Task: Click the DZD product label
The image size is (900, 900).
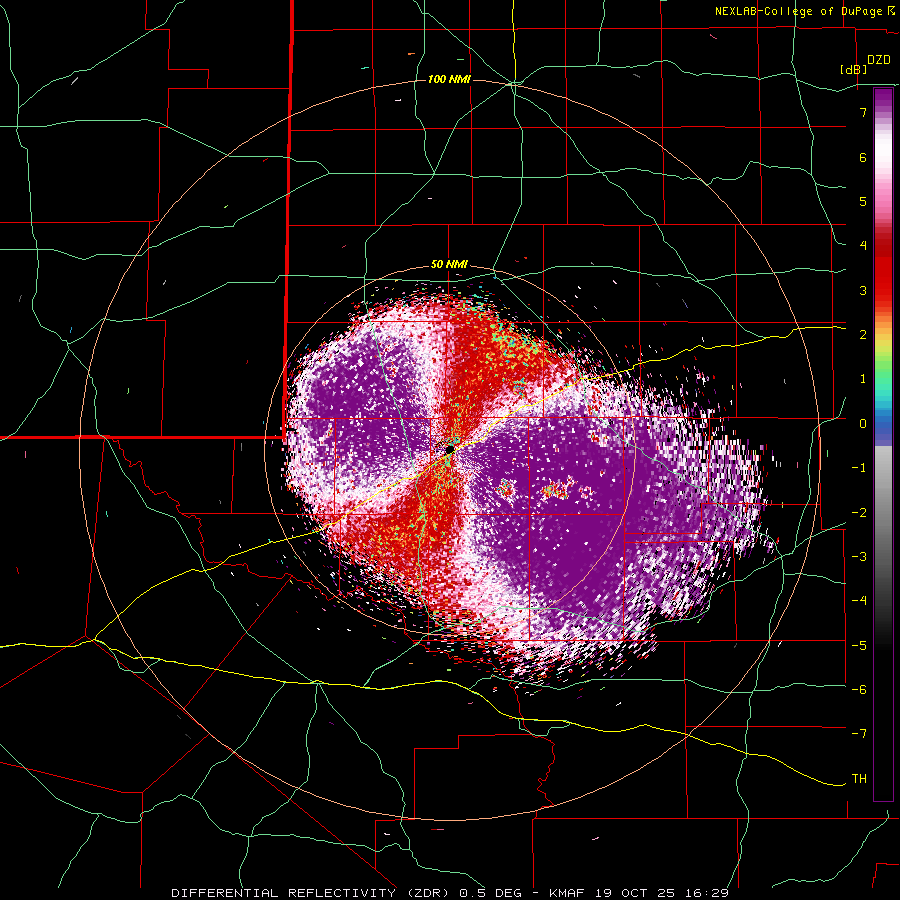Action: click(x=879, y=60)
